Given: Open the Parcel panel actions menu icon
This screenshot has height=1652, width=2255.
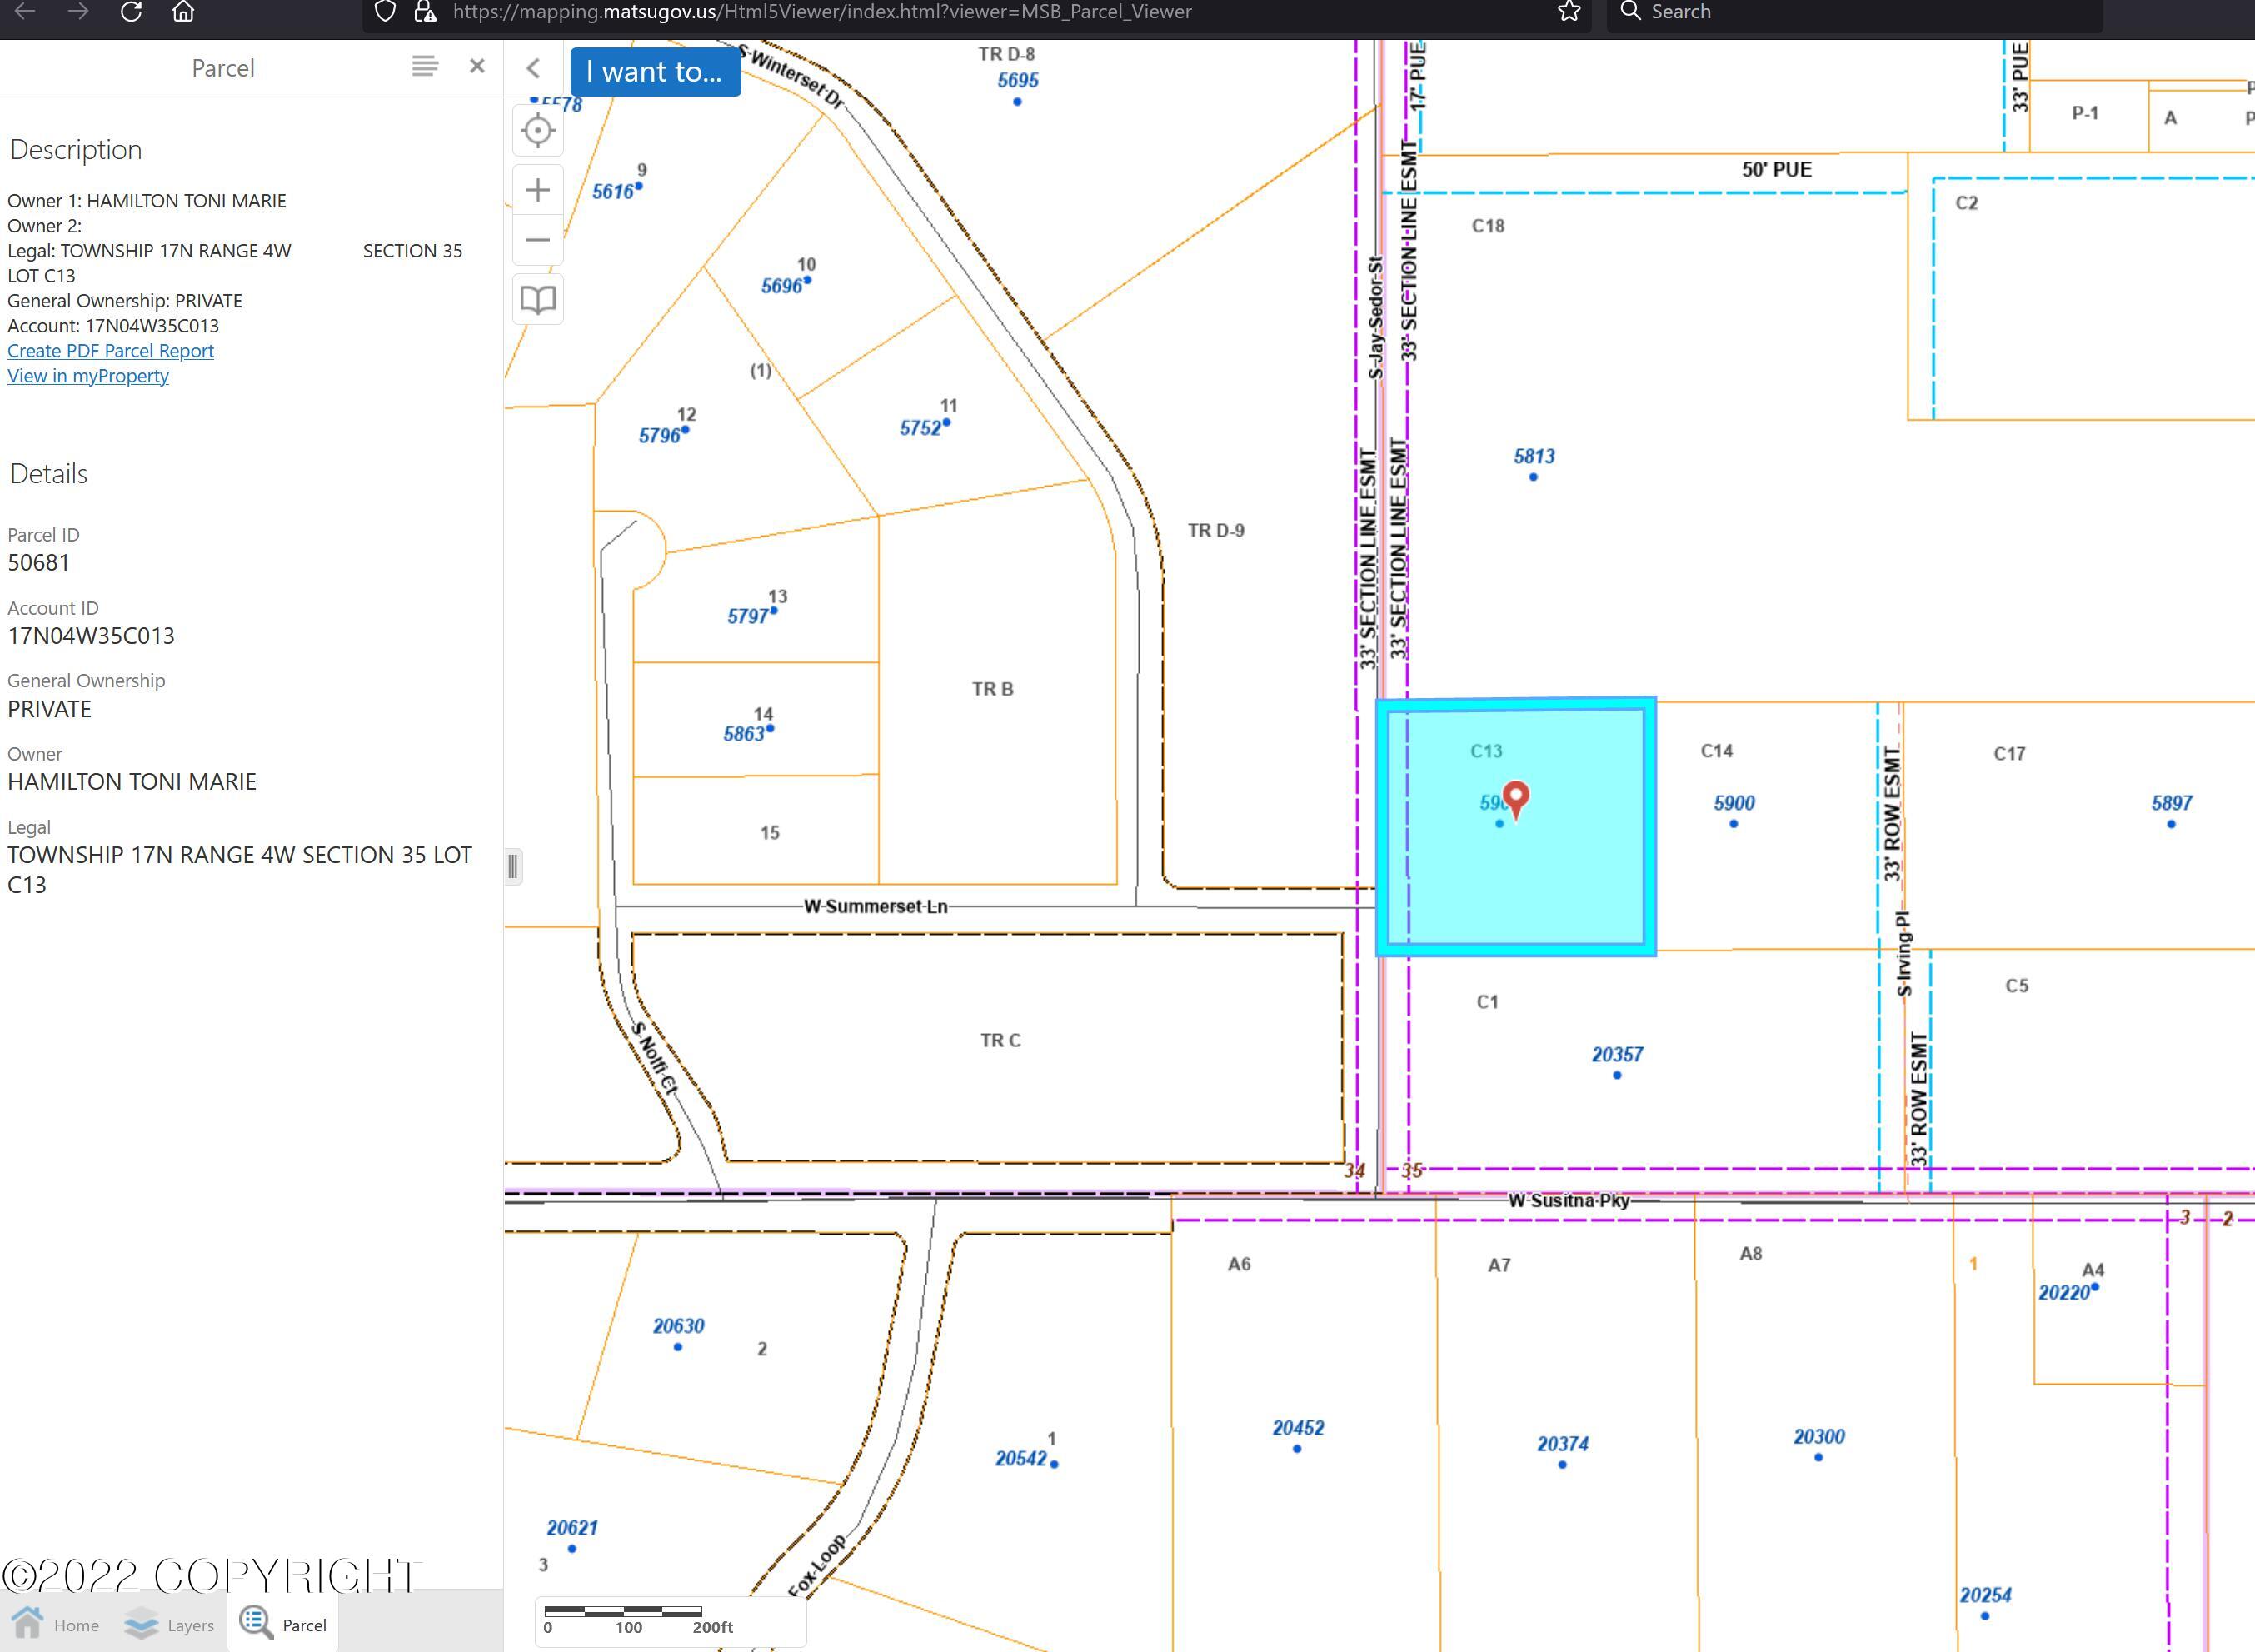Looking at the screenshot, I should point(425,67).
